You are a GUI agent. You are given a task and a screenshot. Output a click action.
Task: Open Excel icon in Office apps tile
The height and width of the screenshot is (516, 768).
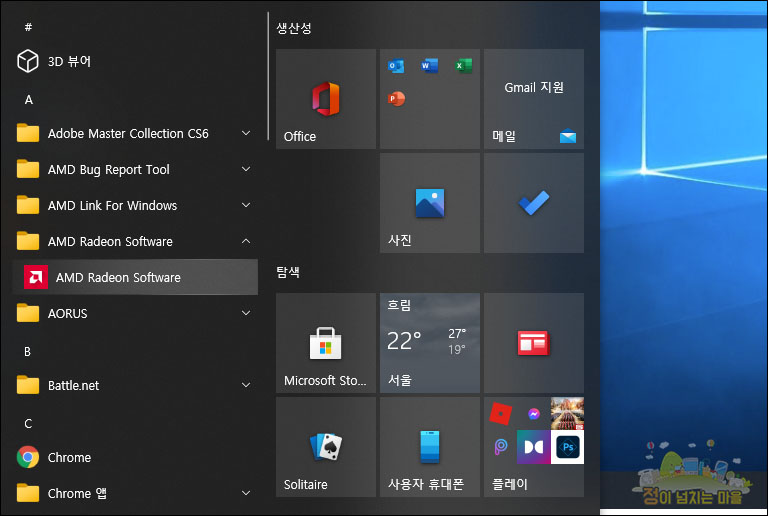click(x=463, y=66)
